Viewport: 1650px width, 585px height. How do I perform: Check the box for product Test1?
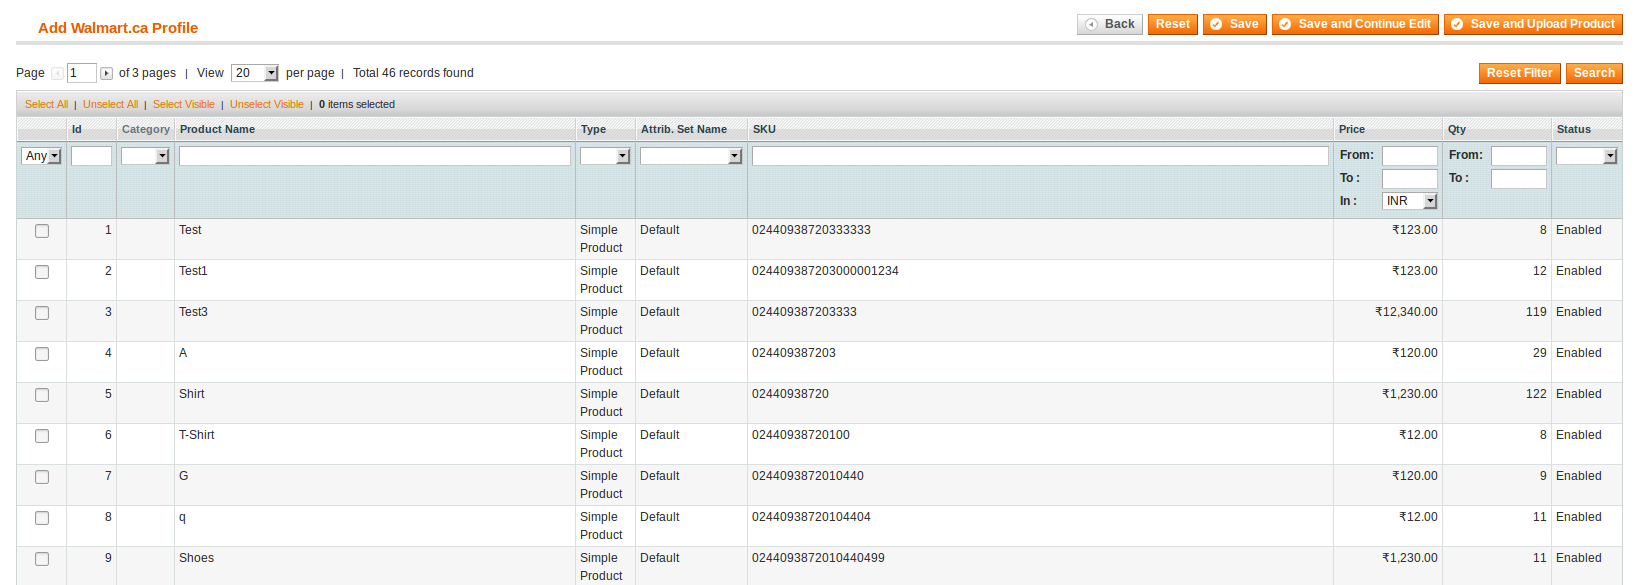tap(42, 272)
